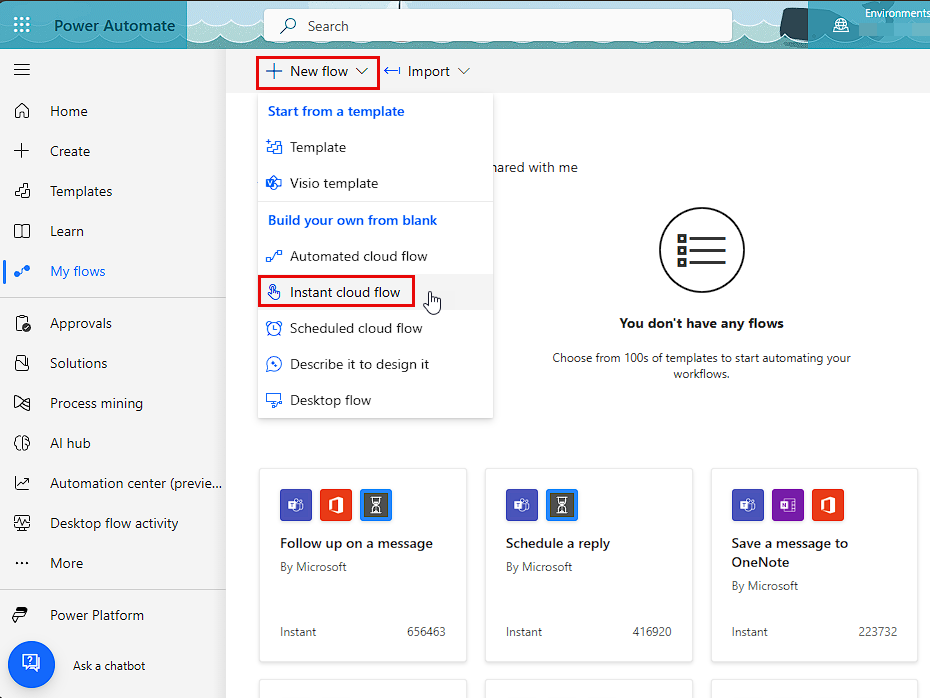The width and height of the screenshot is (930, 698).
Task: Open the app launcher waffle icon
Action: coord(22,24)
